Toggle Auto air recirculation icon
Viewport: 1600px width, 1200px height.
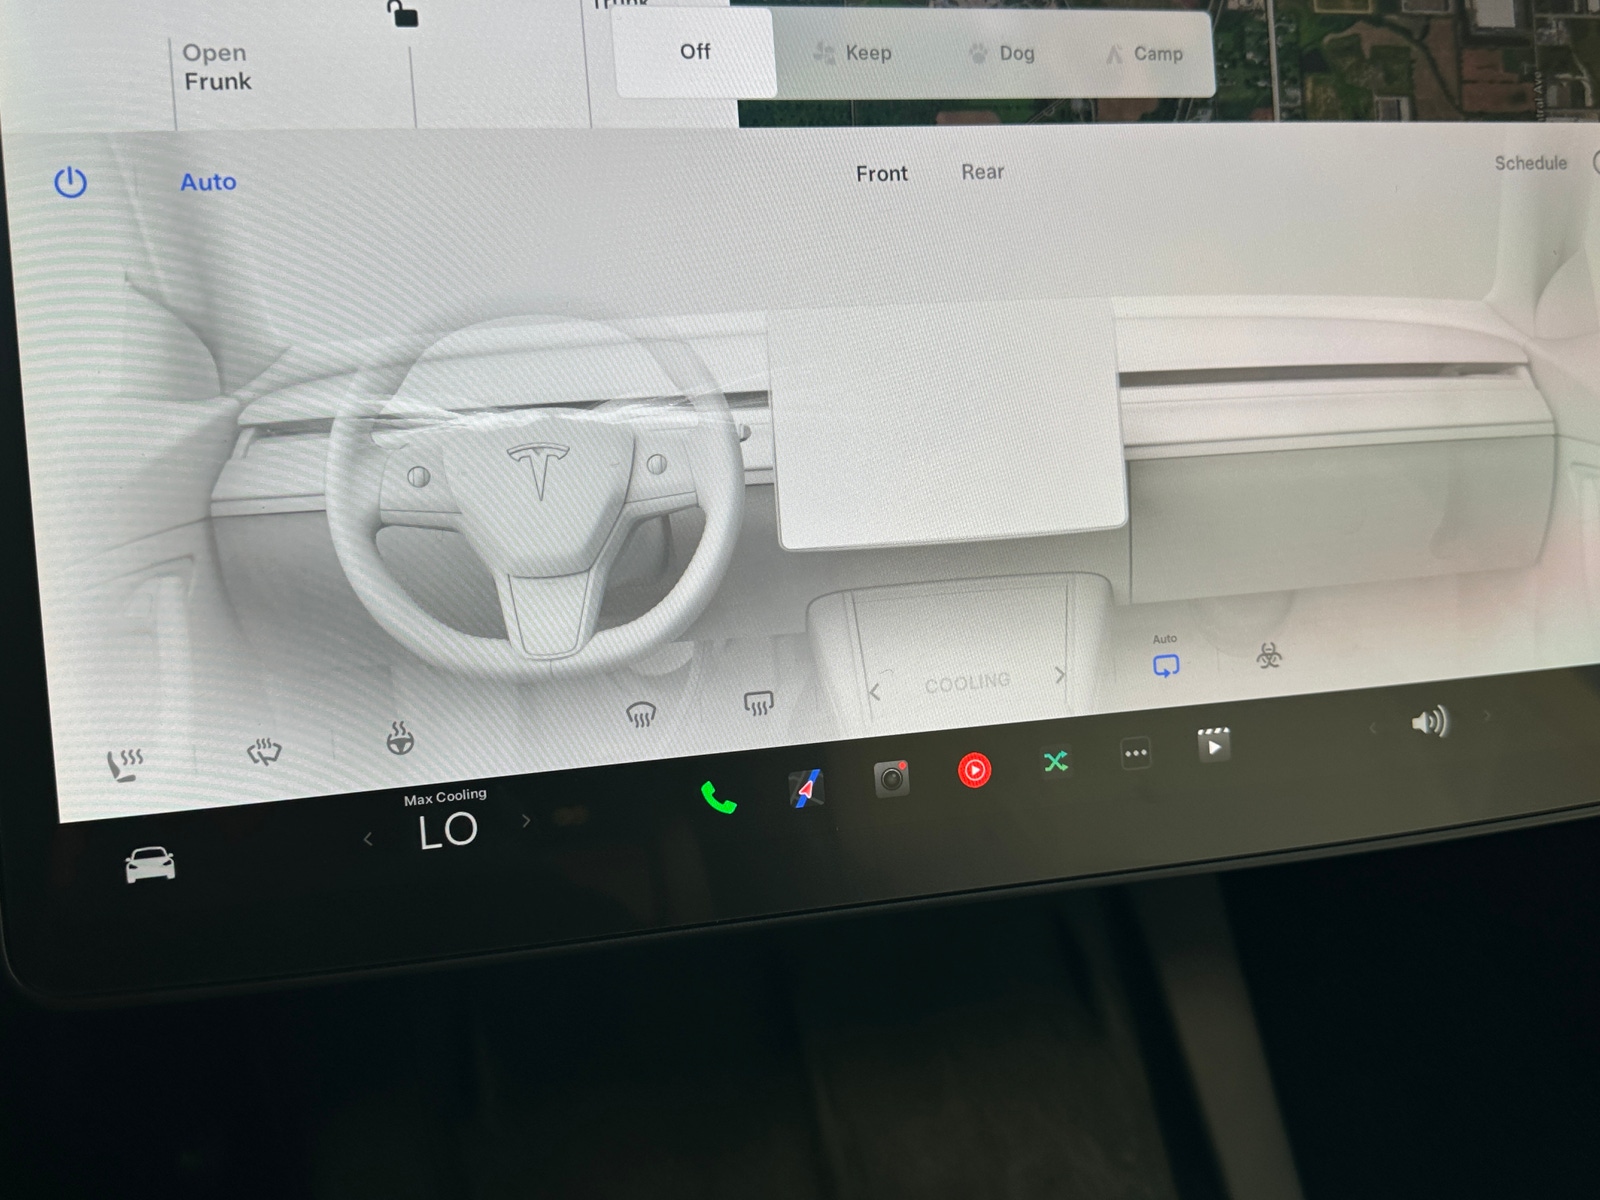[x=1166, y=665]
